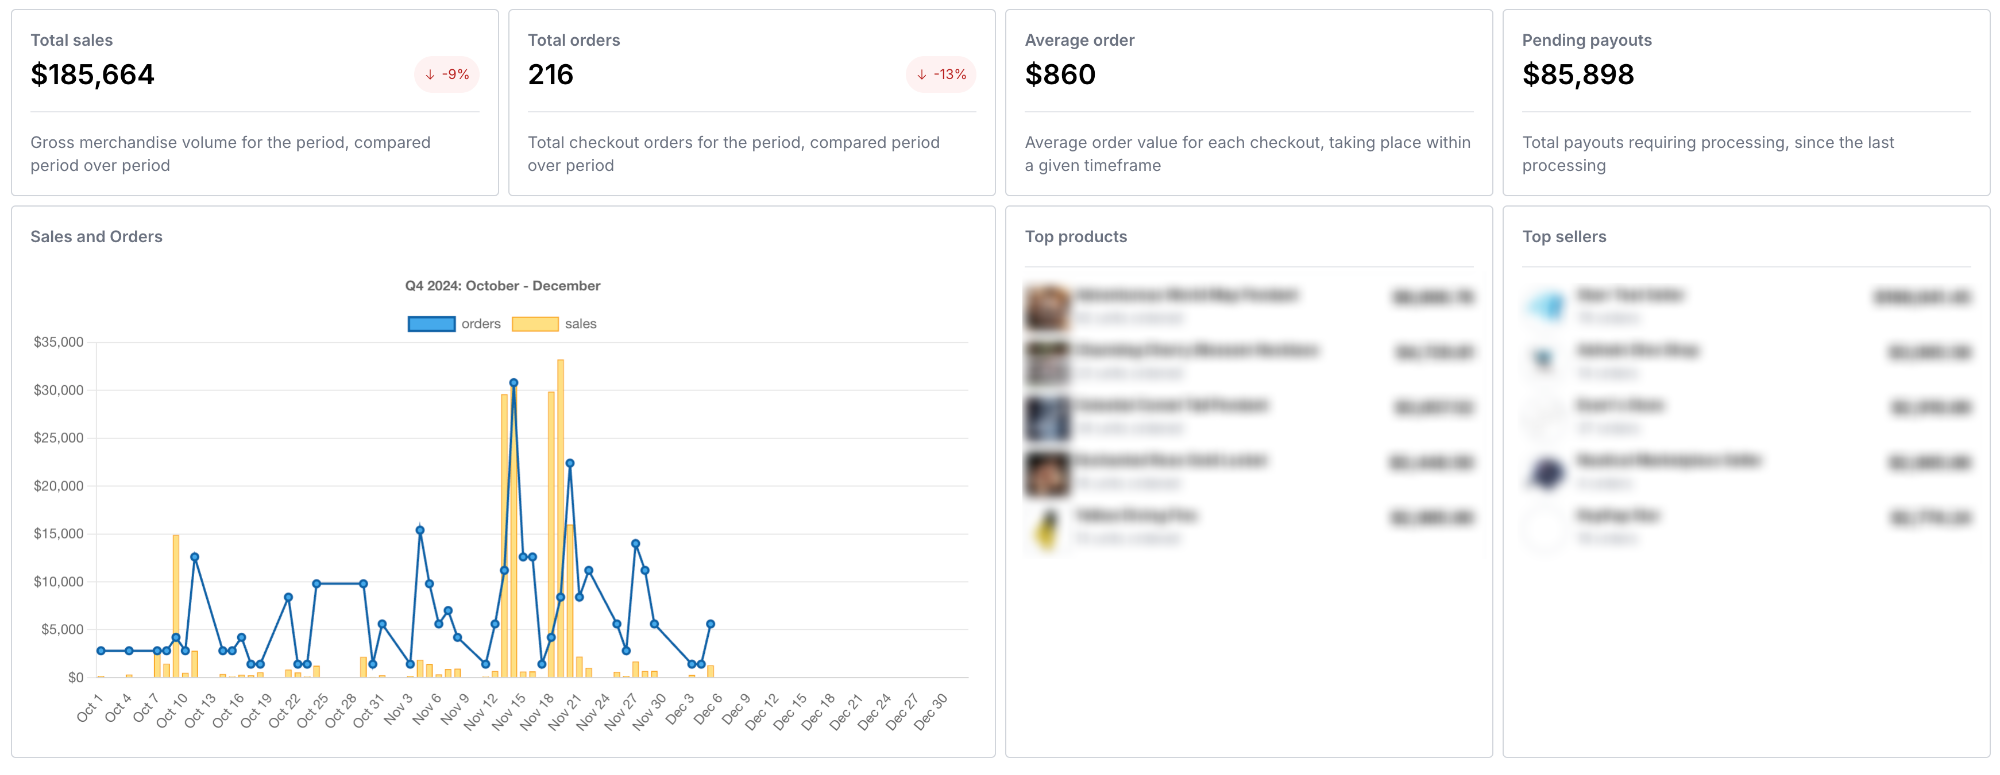Click the Q4 2024 chart title
2000x775 pixels.
[x=502, y=286]
